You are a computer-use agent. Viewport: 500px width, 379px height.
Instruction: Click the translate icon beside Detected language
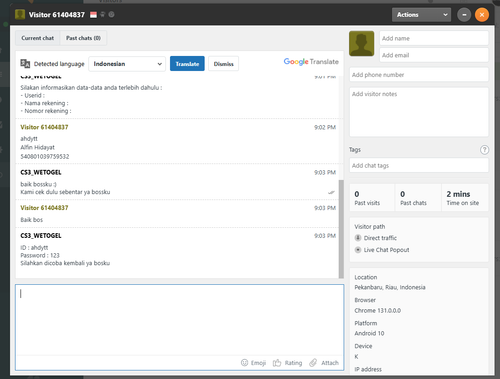coord(25,63)
